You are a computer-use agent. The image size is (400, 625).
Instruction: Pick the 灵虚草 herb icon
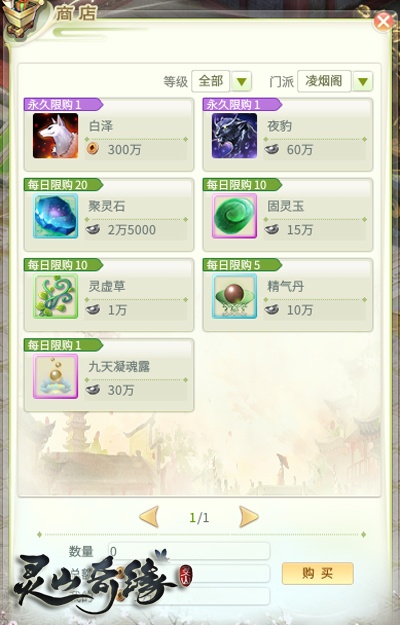pyautogui.click(x=55, y=296)
